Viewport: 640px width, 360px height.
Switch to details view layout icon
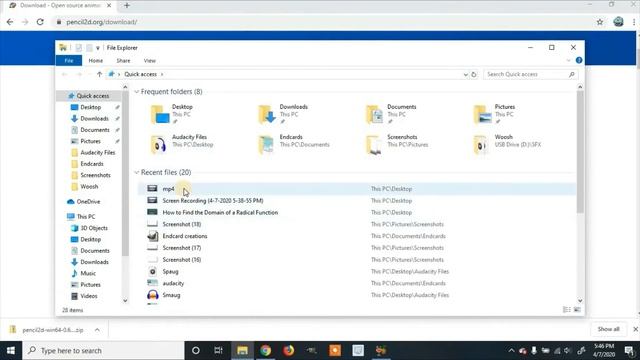[x=567, y=310]
